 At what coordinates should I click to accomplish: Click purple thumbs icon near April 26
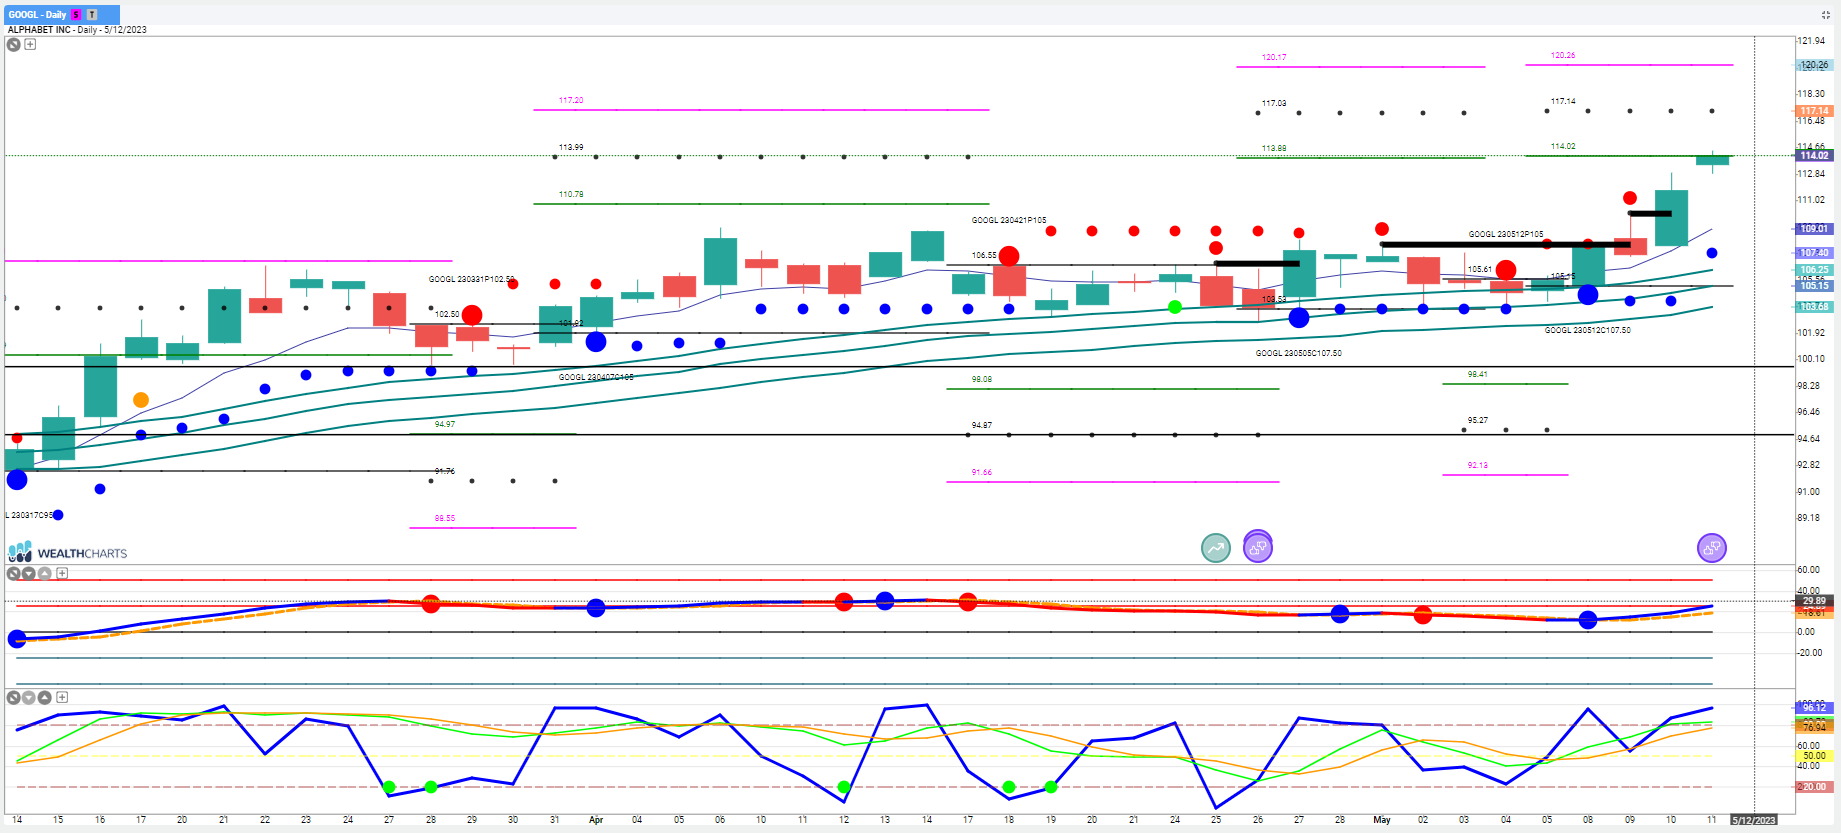1258,547
